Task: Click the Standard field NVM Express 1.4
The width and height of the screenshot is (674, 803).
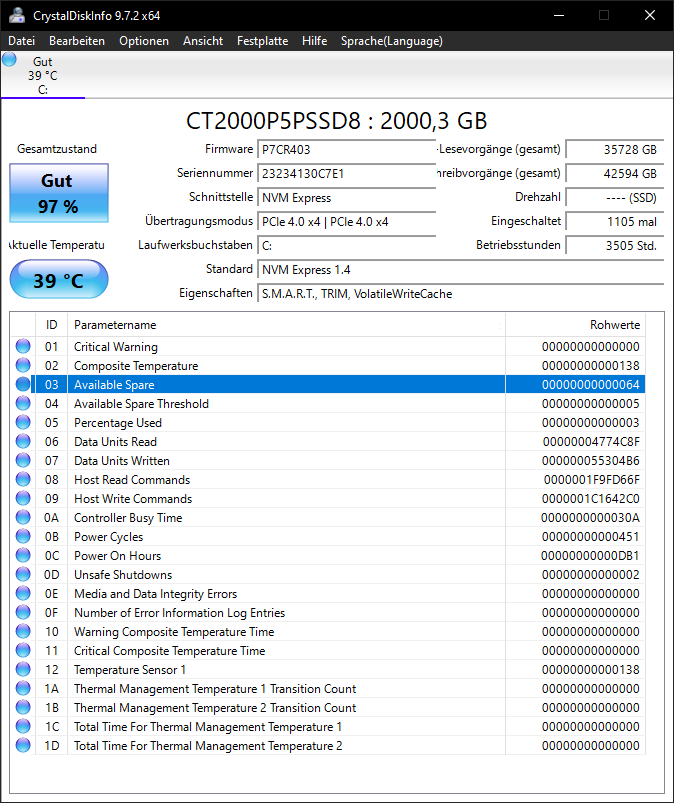Action: (460, 270)
